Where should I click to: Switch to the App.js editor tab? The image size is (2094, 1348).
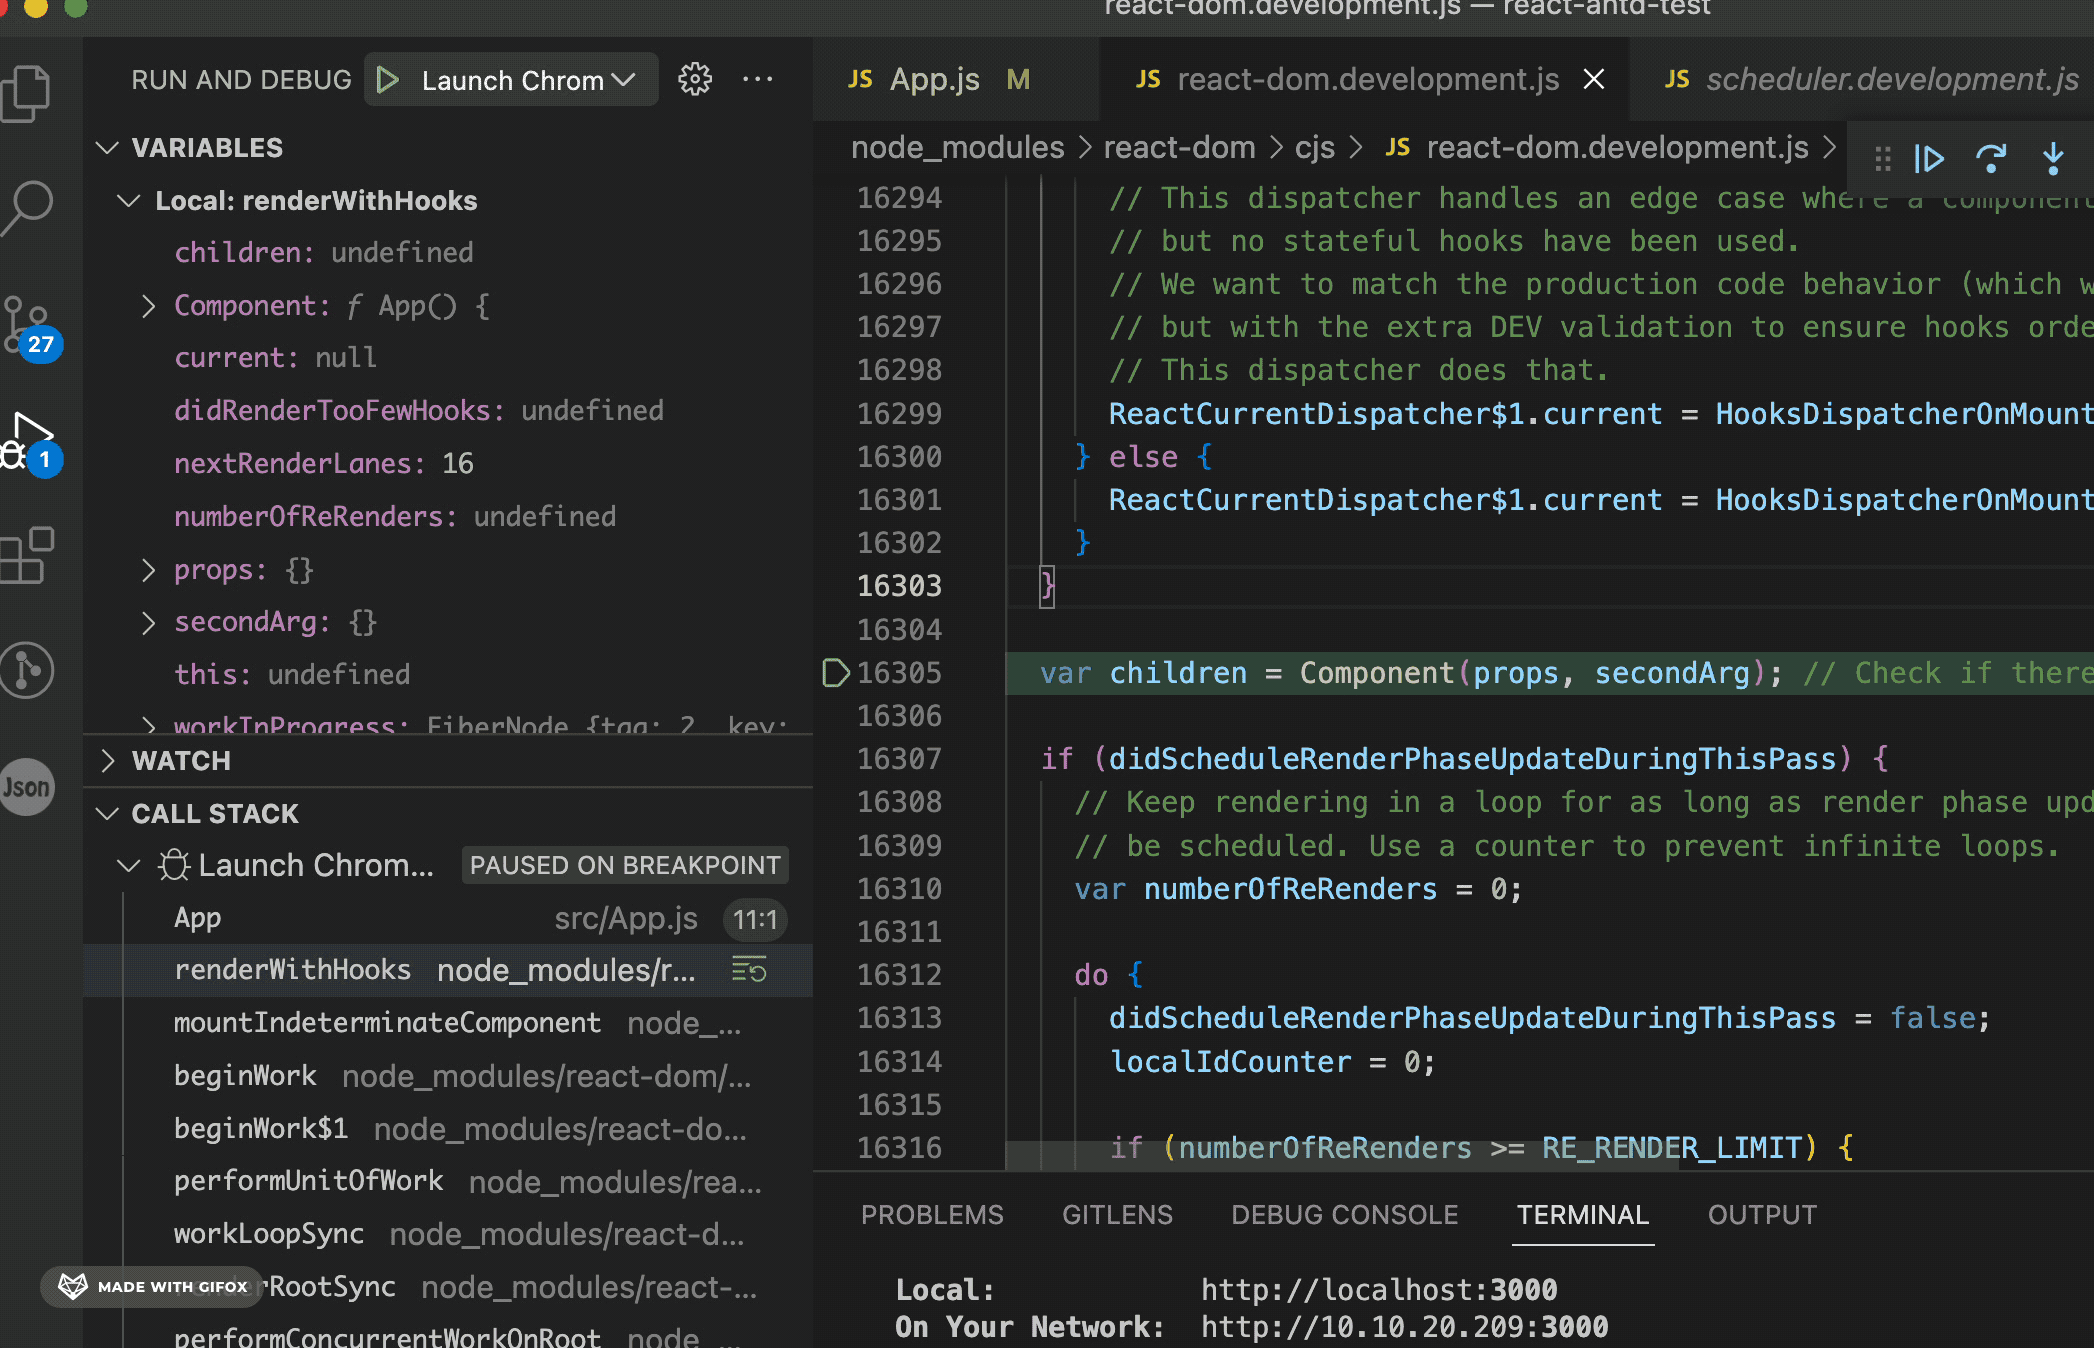[x=934, y=80]
